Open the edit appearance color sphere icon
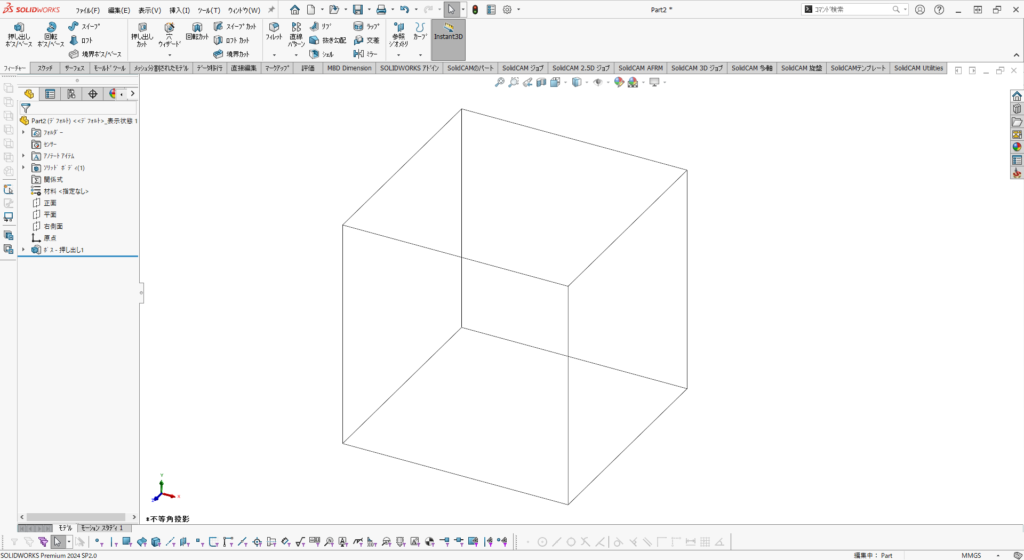This screenshot has height=560, width=1024. pos(620,82)
